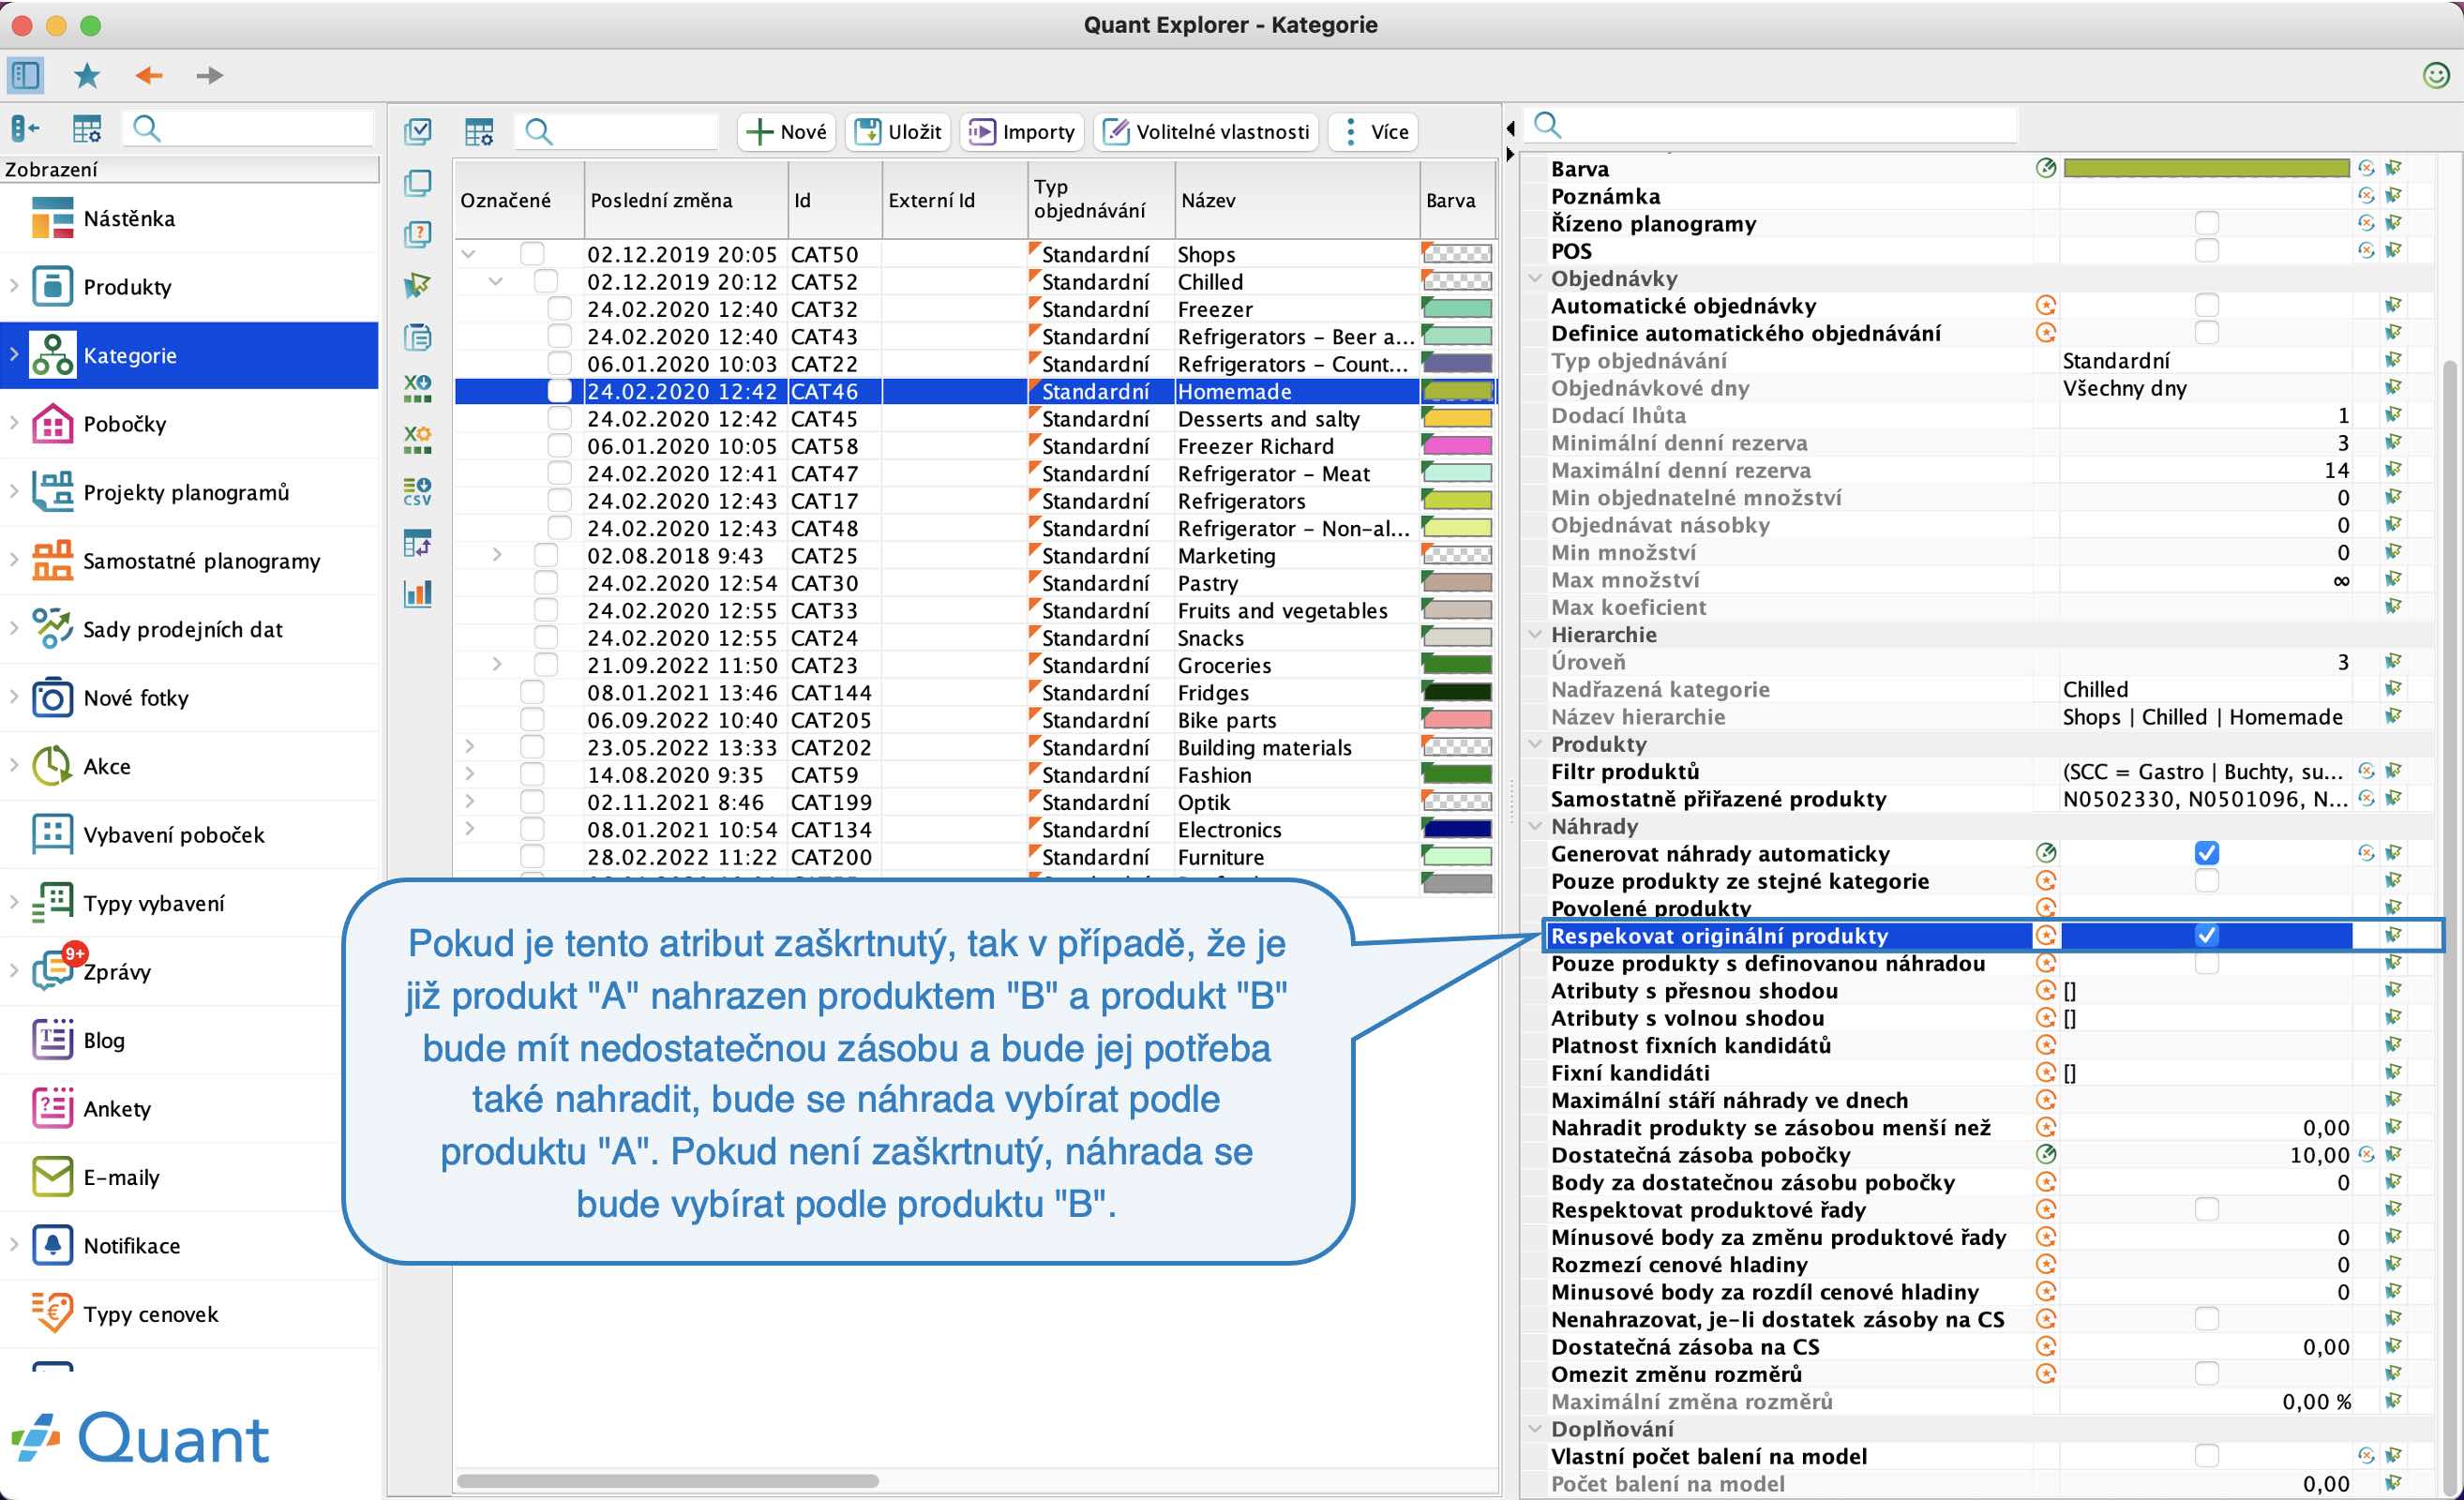The image size is (2464, 1500).
Task: Open the category table column settings icon
Action: tap(479, 131)
